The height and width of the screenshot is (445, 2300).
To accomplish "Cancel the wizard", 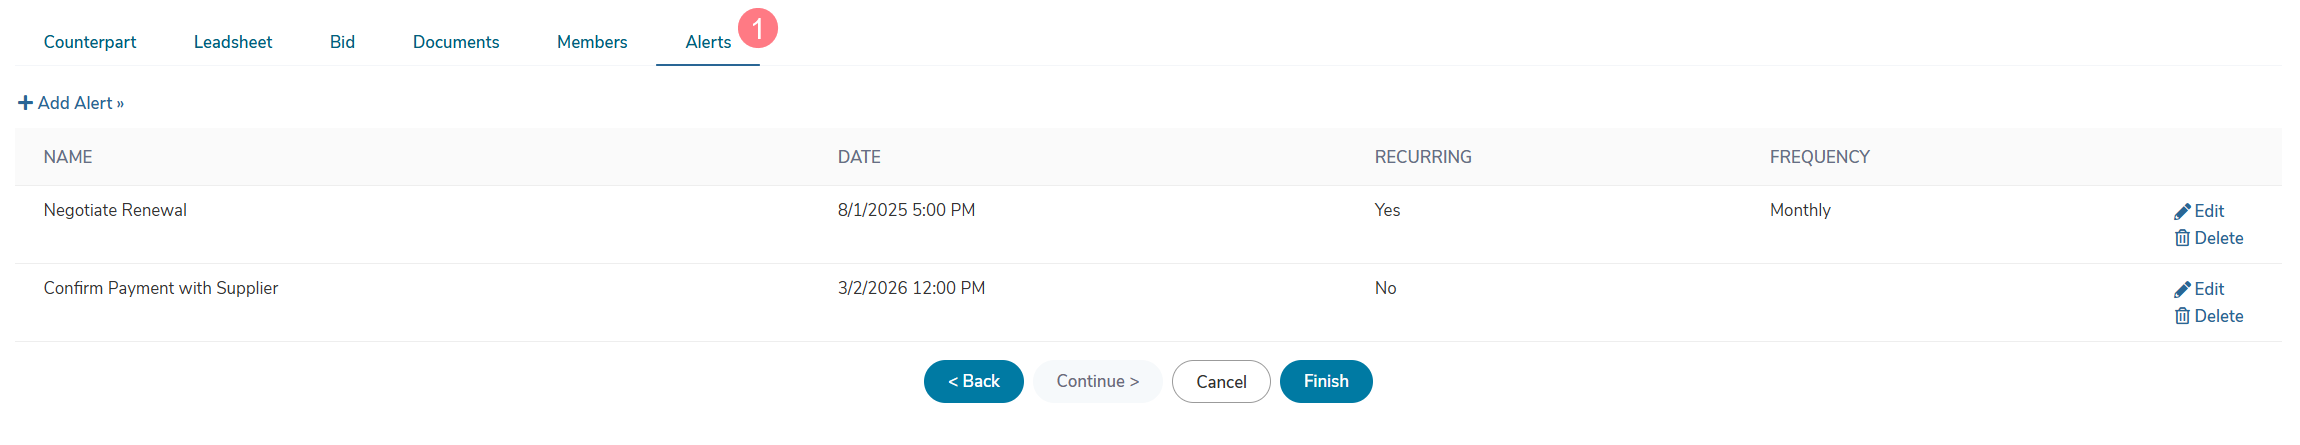I will tap(1221, 381).
